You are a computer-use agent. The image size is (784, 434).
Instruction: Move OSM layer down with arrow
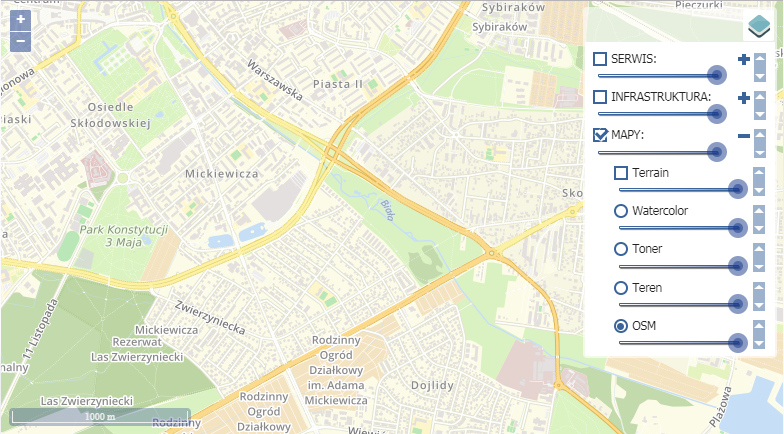click(x=758, y=343)
